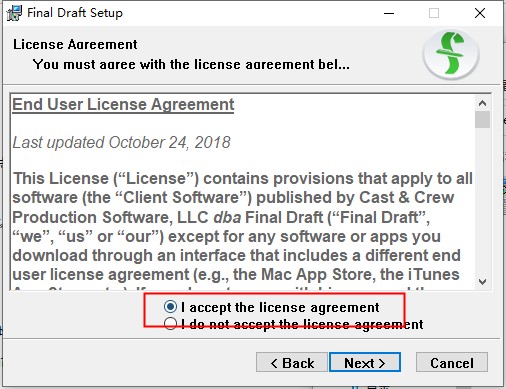Minimize the Final Draft Setup window
This screenshot has height=389, width=506.
389,13
